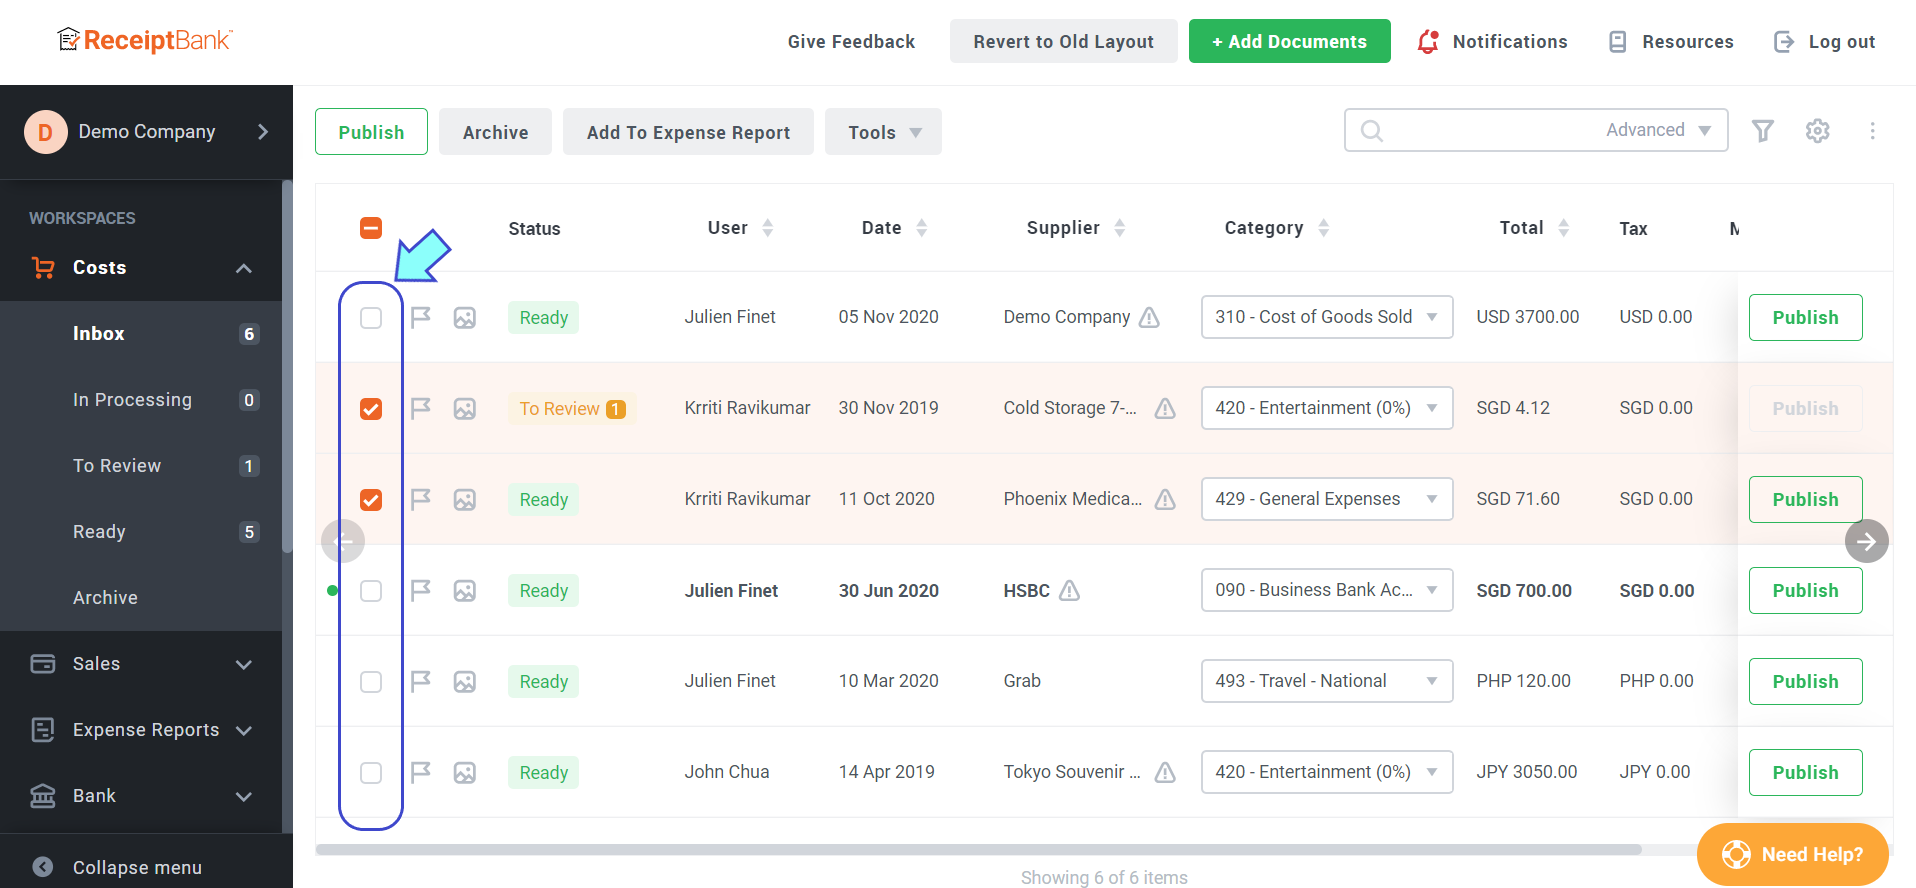This screenshot has height=888, width=1916.
Task: Open category dropdown 310 - Cost of Goods Sold
Action: tap(1327, 317)
